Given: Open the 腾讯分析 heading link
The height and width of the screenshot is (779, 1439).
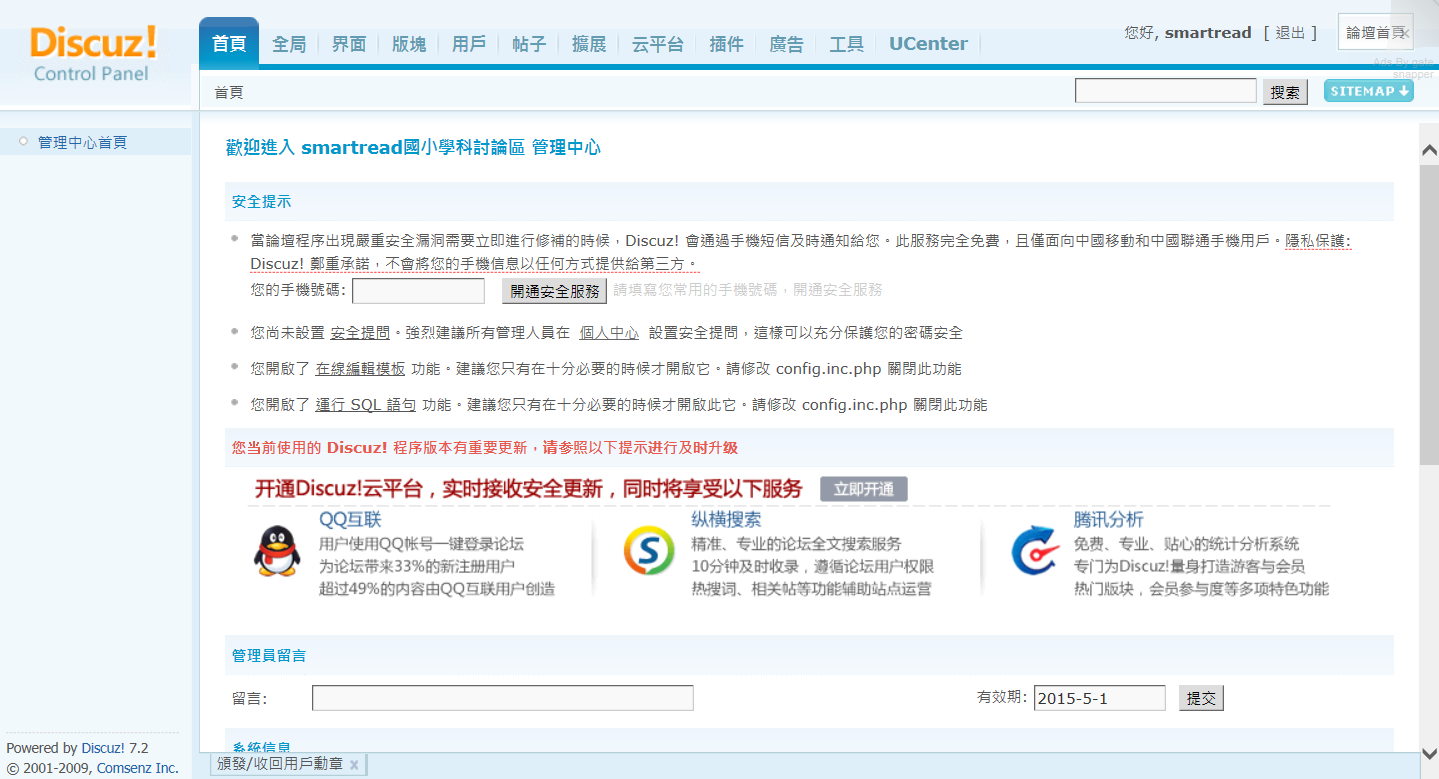Looking at the screenshot, I should click(x=1108, y=520).
